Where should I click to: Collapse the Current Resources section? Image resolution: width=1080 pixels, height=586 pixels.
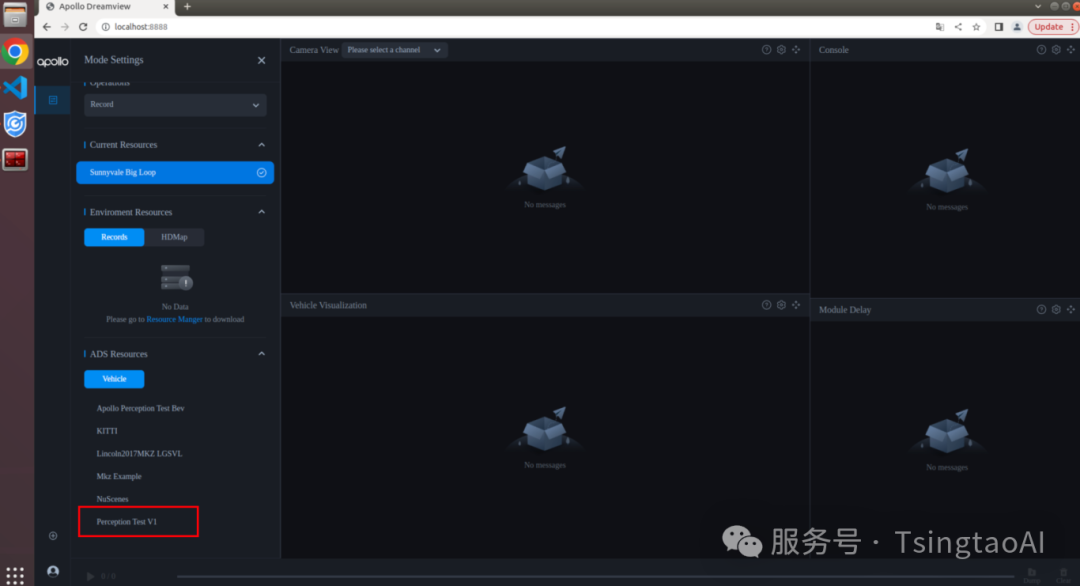[261, 145]
